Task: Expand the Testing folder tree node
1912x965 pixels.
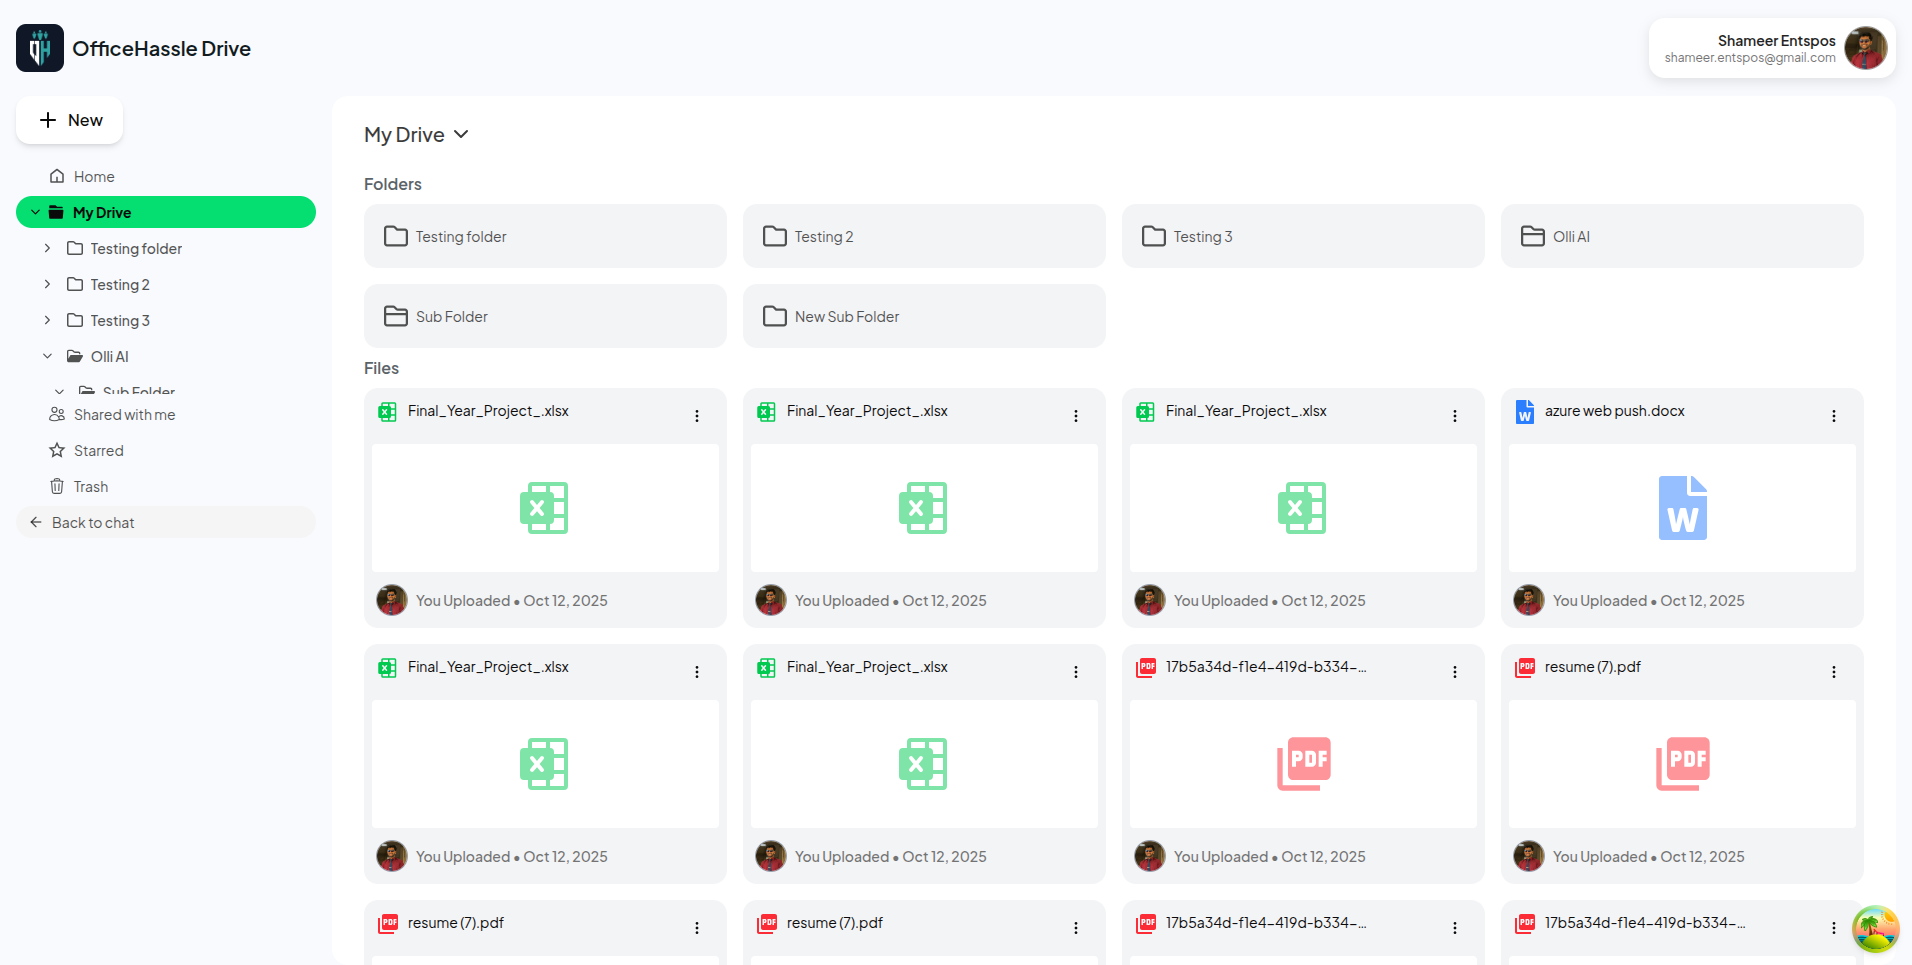Action: (x=47, y=248)
